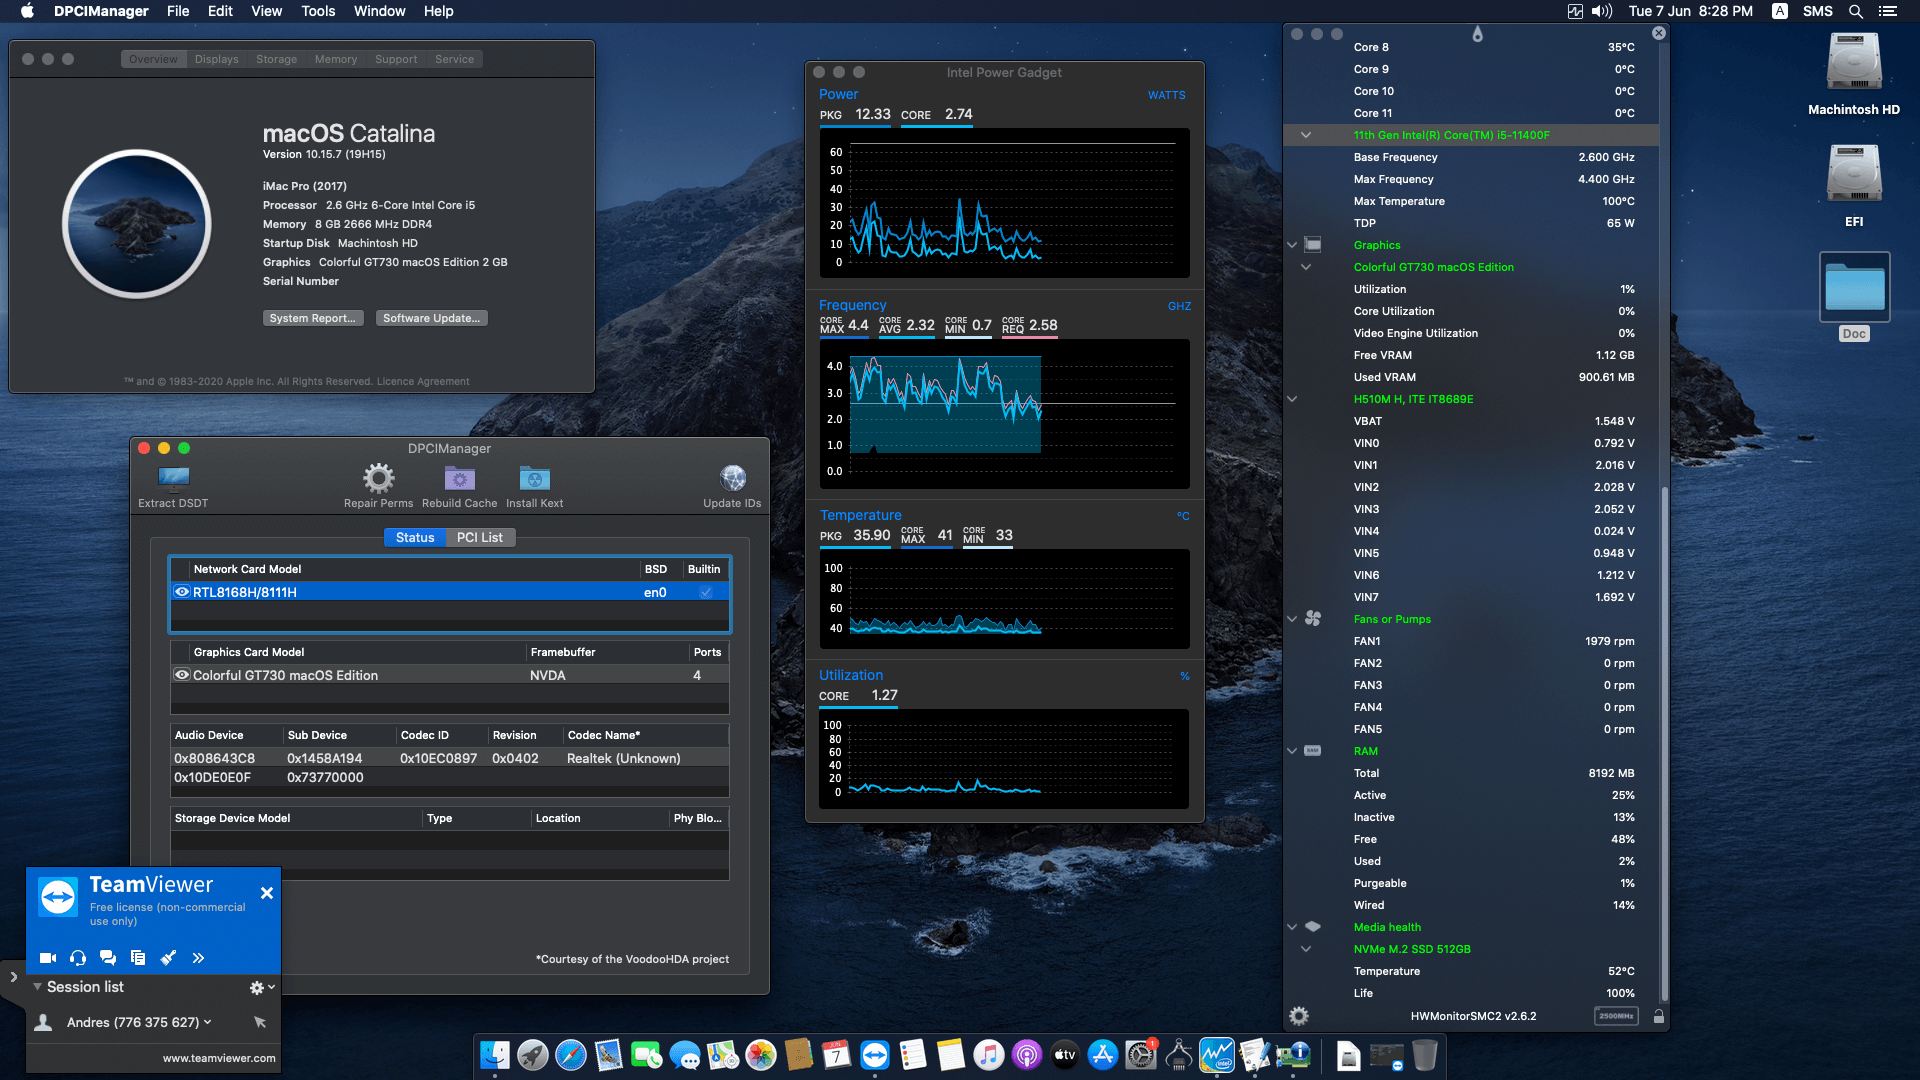
Task: Click the water drop icon atop HWMonitor
Action: click(x=1477, y=34)
